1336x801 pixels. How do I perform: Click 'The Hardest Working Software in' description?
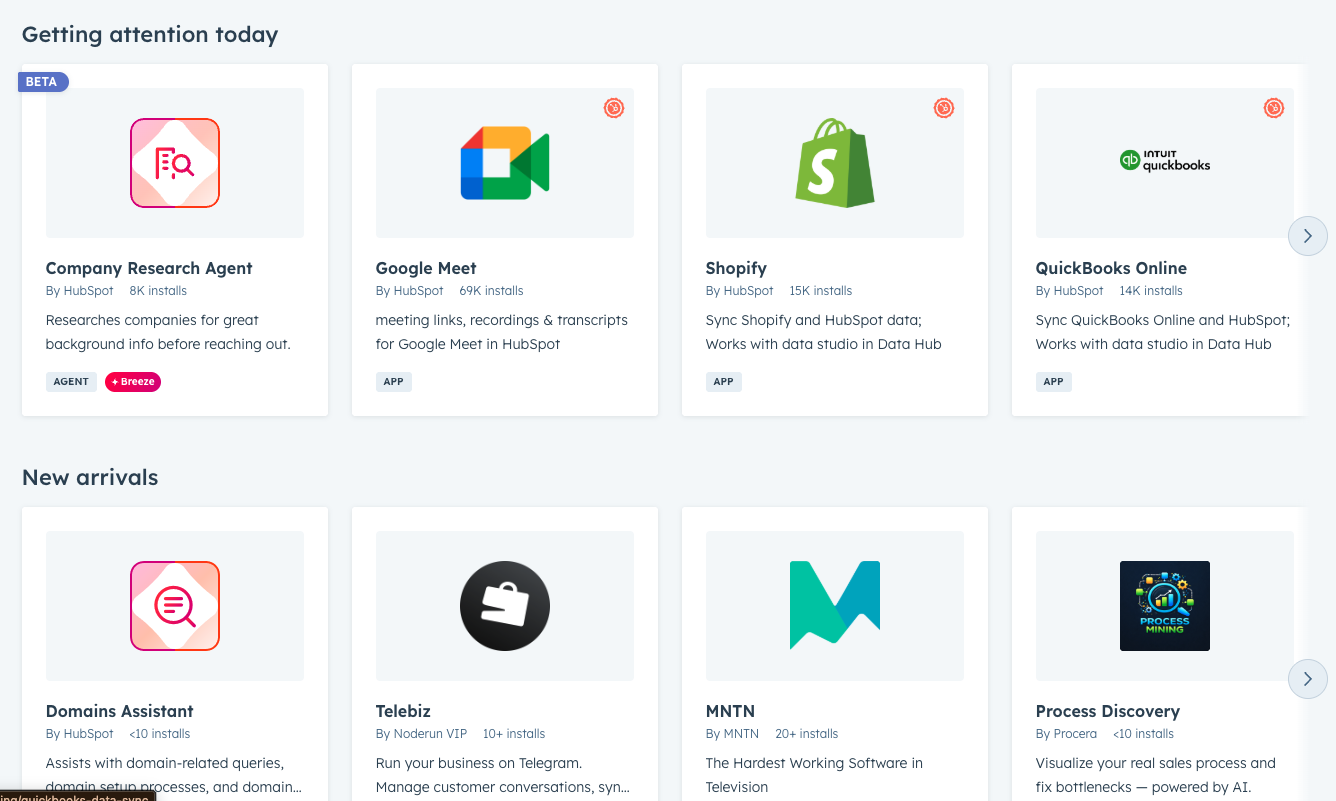point(814,763)
